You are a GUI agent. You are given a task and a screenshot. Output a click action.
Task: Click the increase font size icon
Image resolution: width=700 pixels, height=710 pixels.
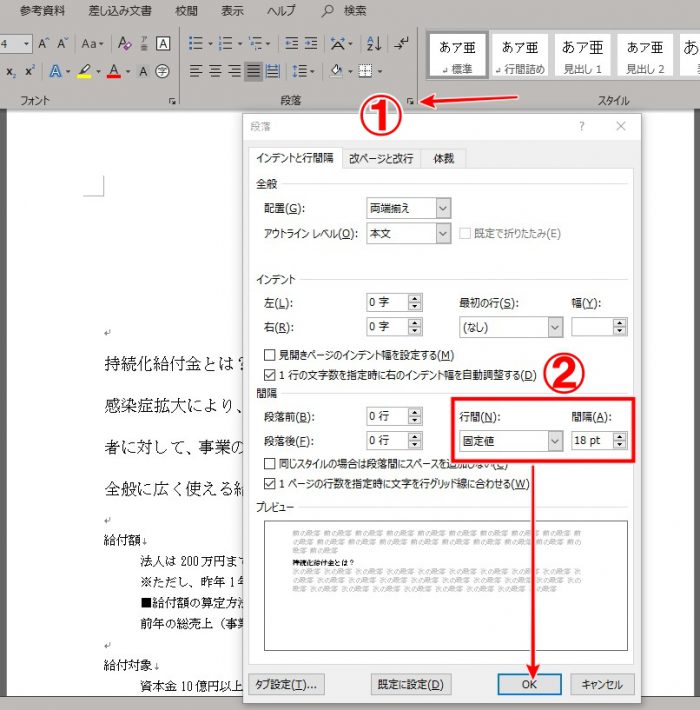(x=43, y=43)
